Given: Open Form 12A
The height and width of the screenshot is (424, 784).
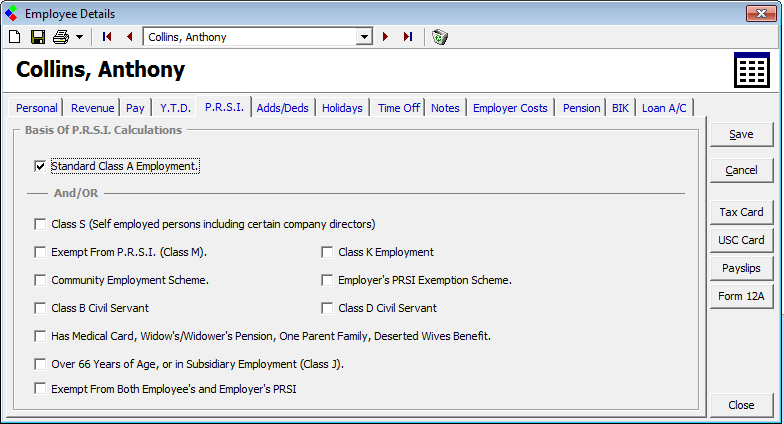Looking at the screenshot, I should [742, 296].
